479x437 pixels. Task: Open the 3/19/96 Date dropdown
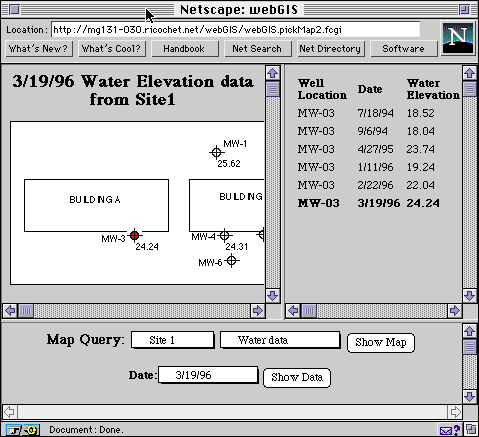pyautogui.click(x=208, y=375)
